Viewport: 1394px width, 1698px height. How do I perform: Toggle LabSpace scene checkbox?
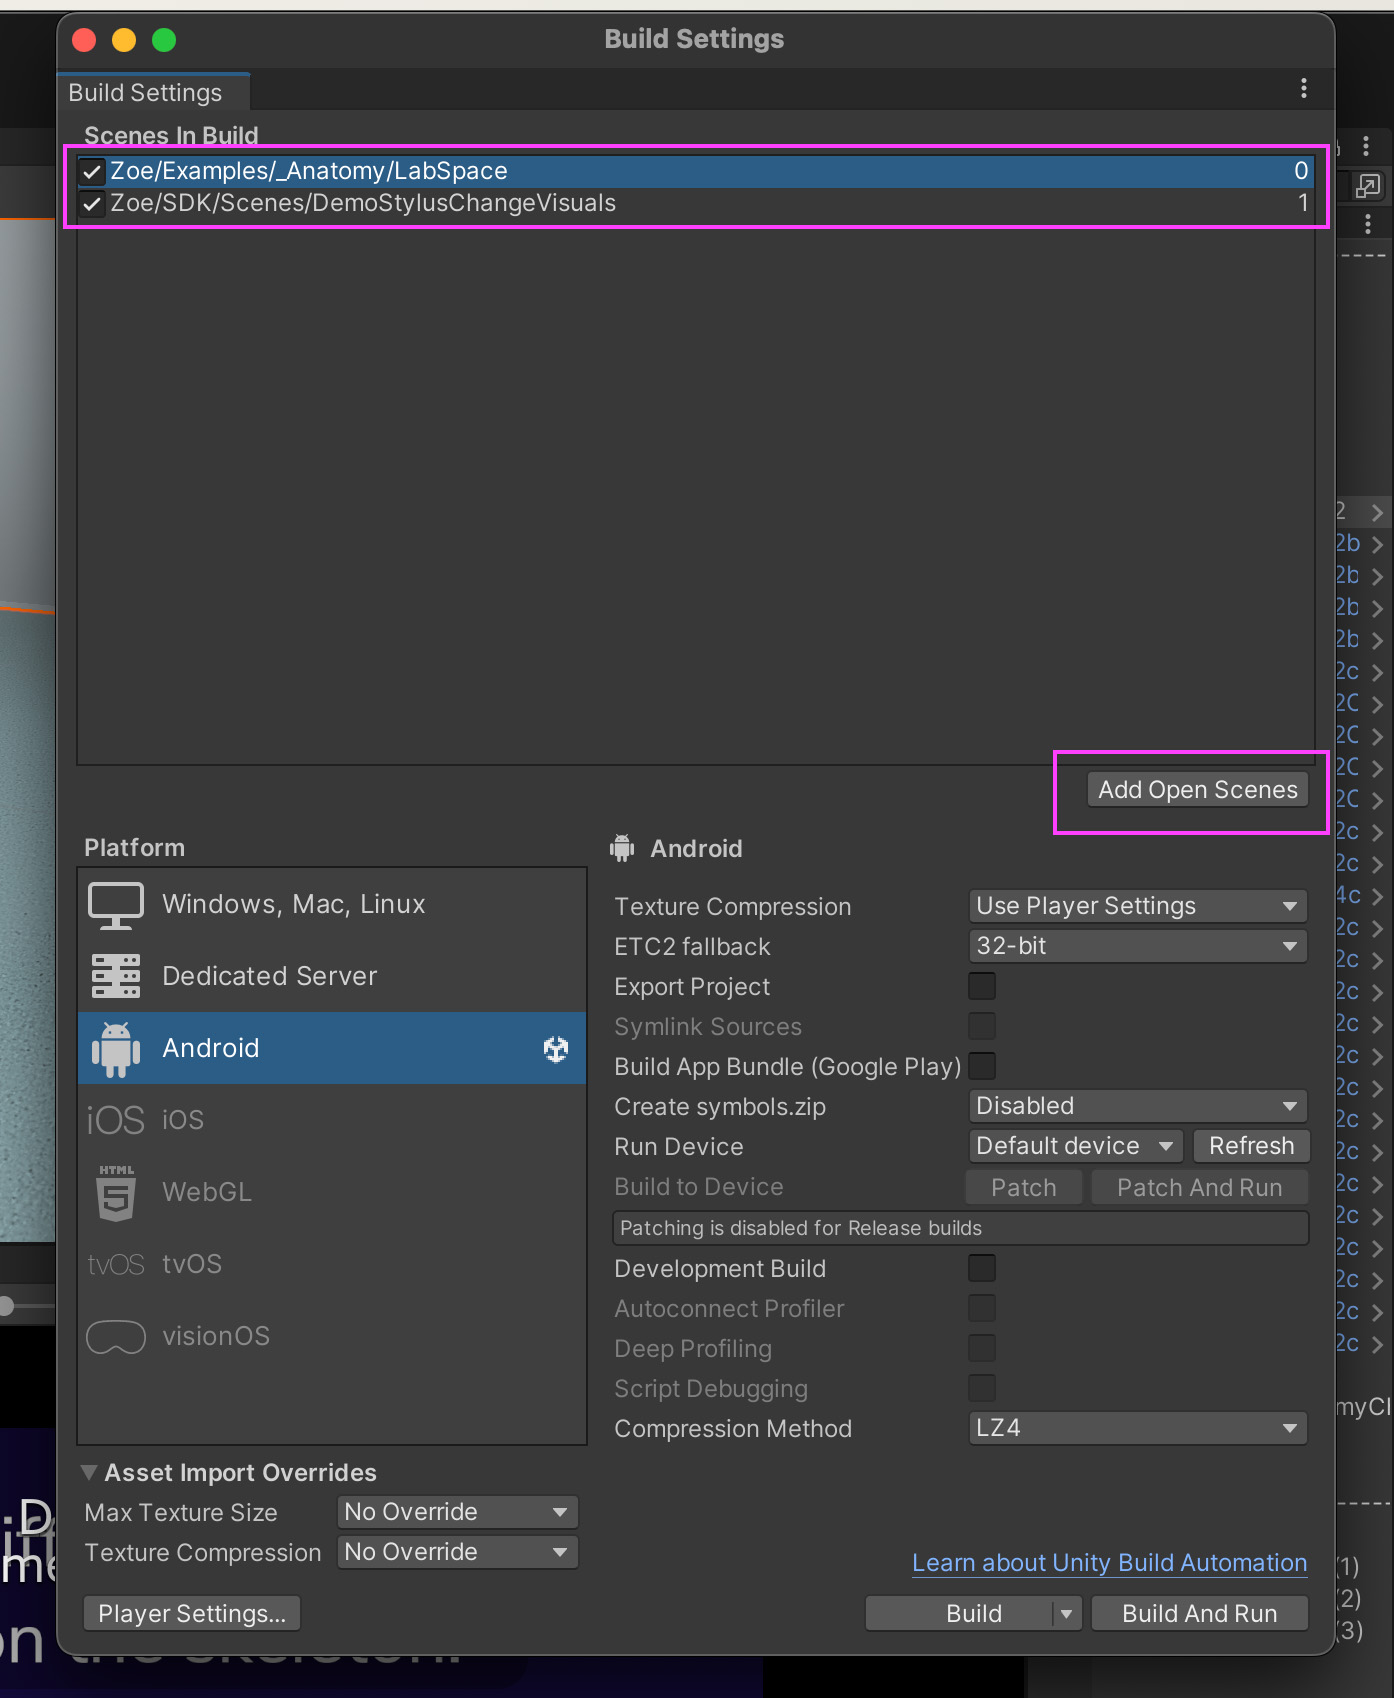click(x=92, y=171)
